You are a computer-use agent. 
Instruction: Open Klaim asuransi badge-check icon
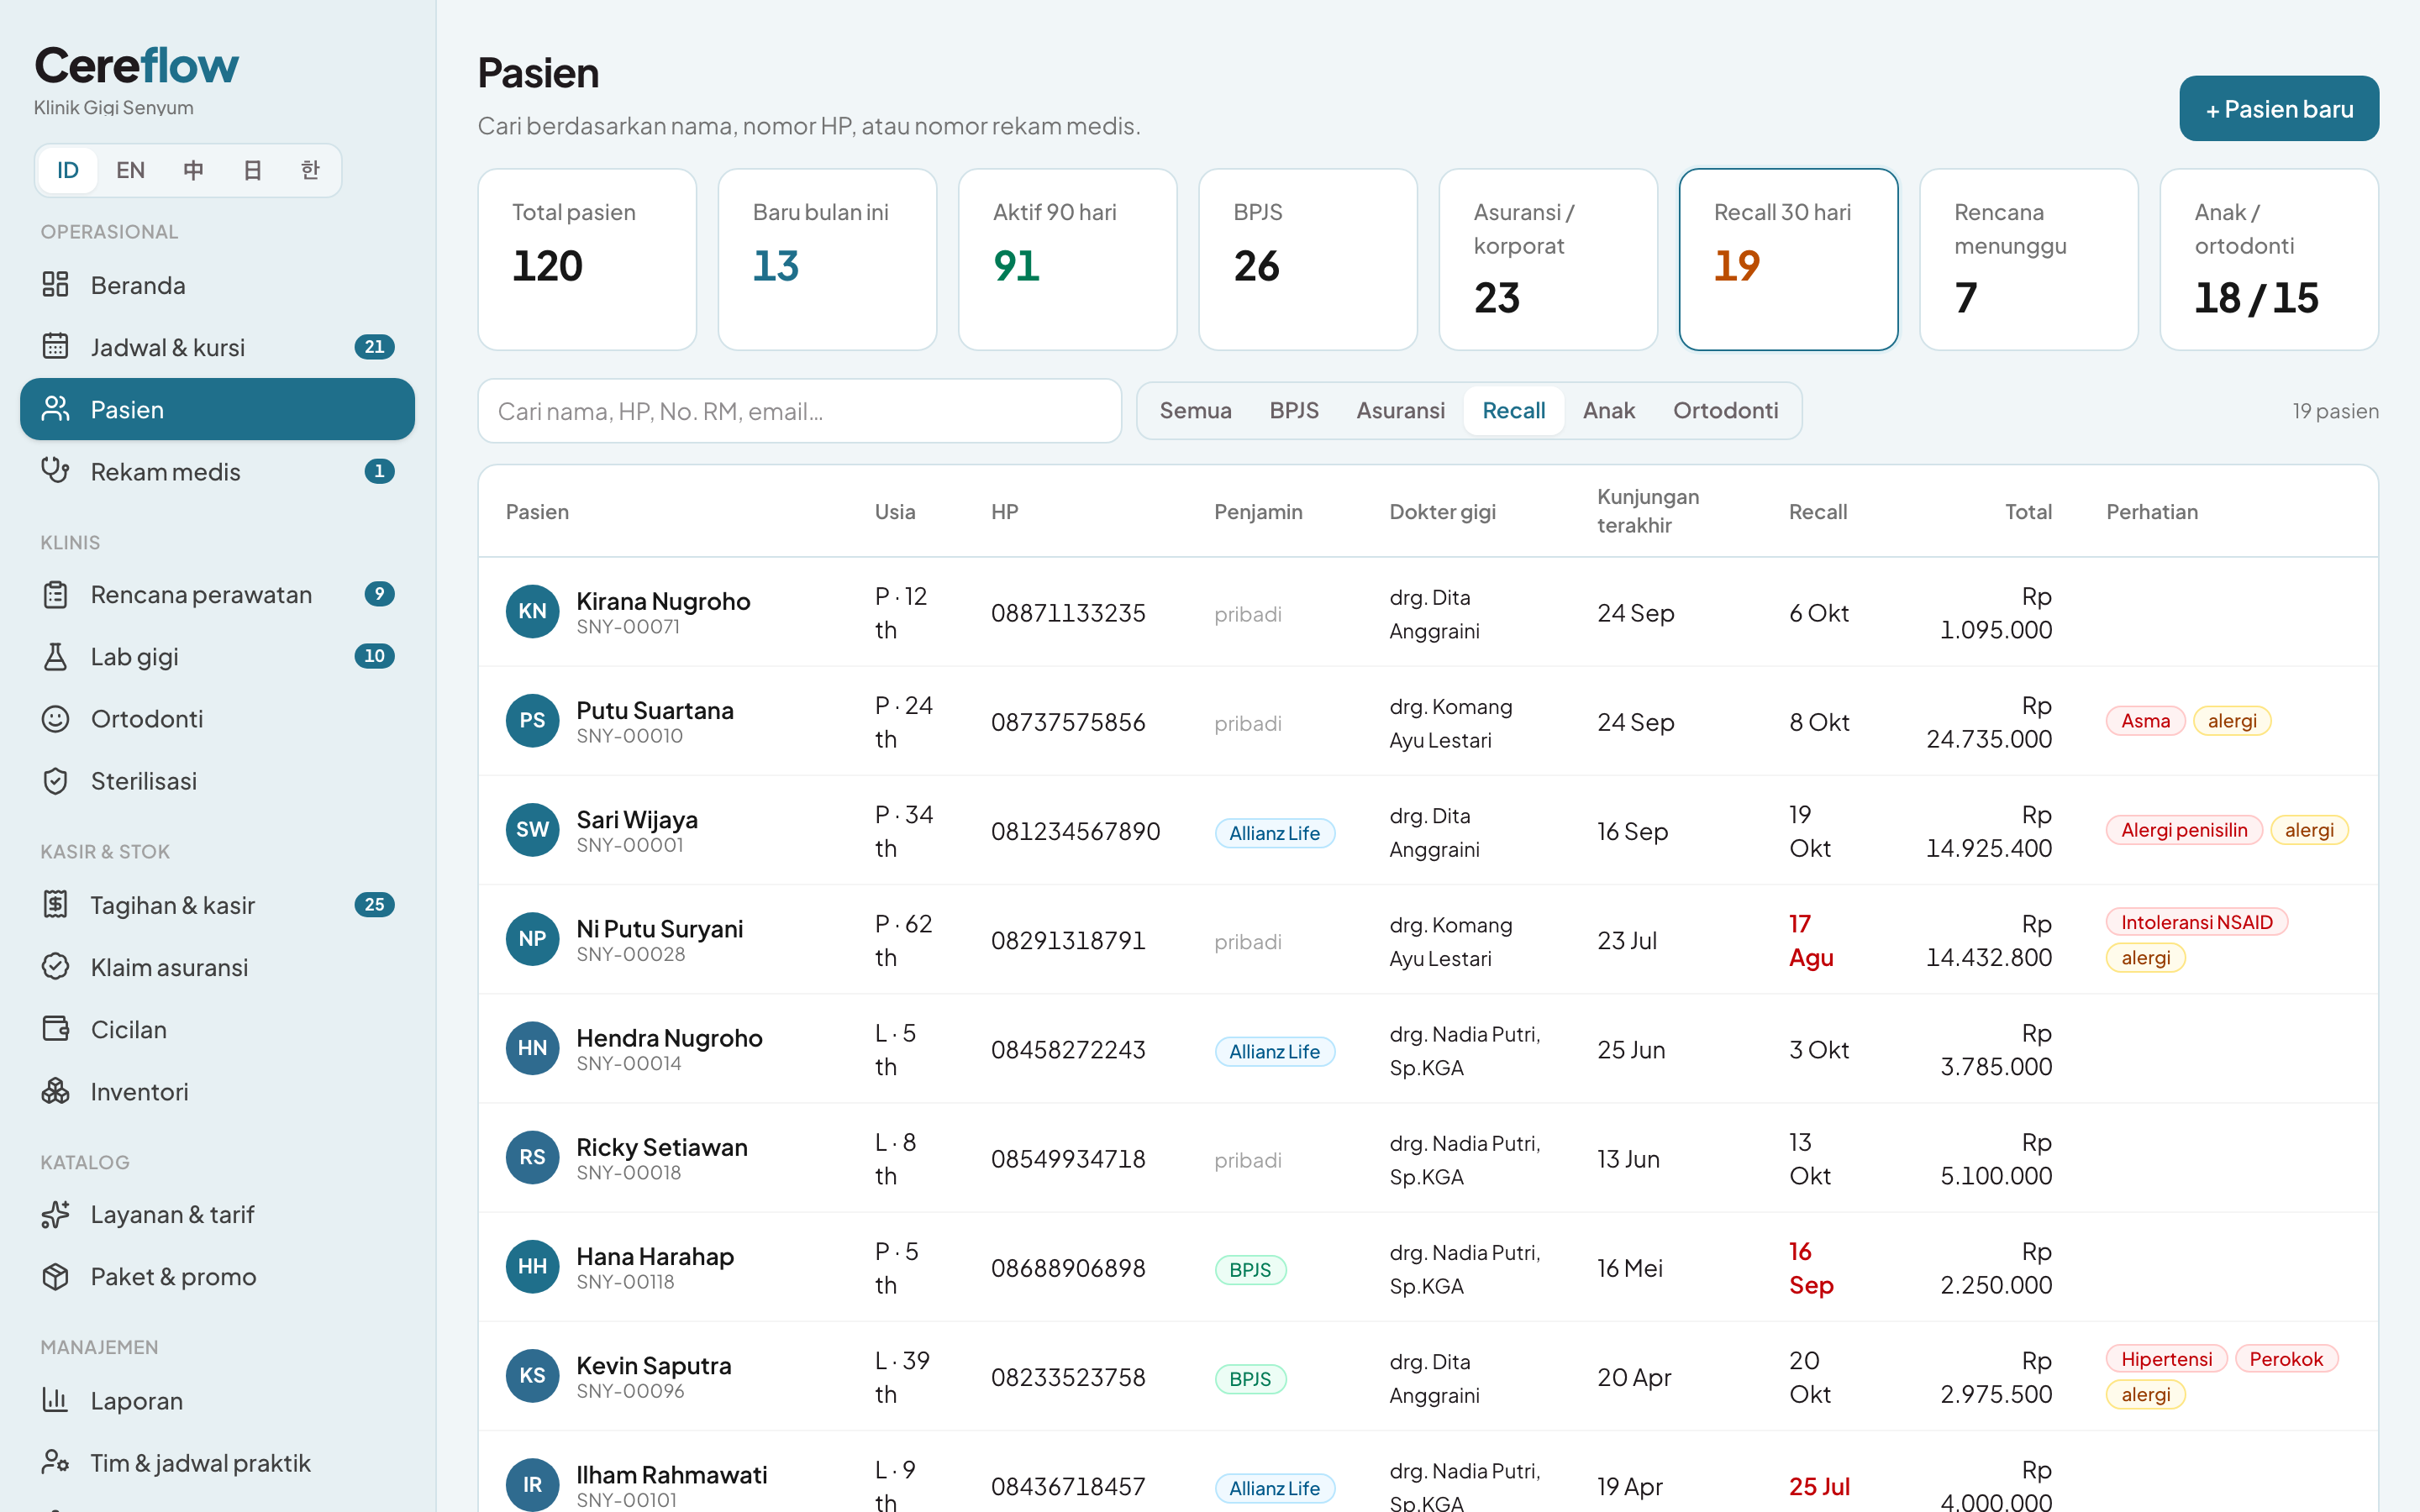(x=55, y=967)
